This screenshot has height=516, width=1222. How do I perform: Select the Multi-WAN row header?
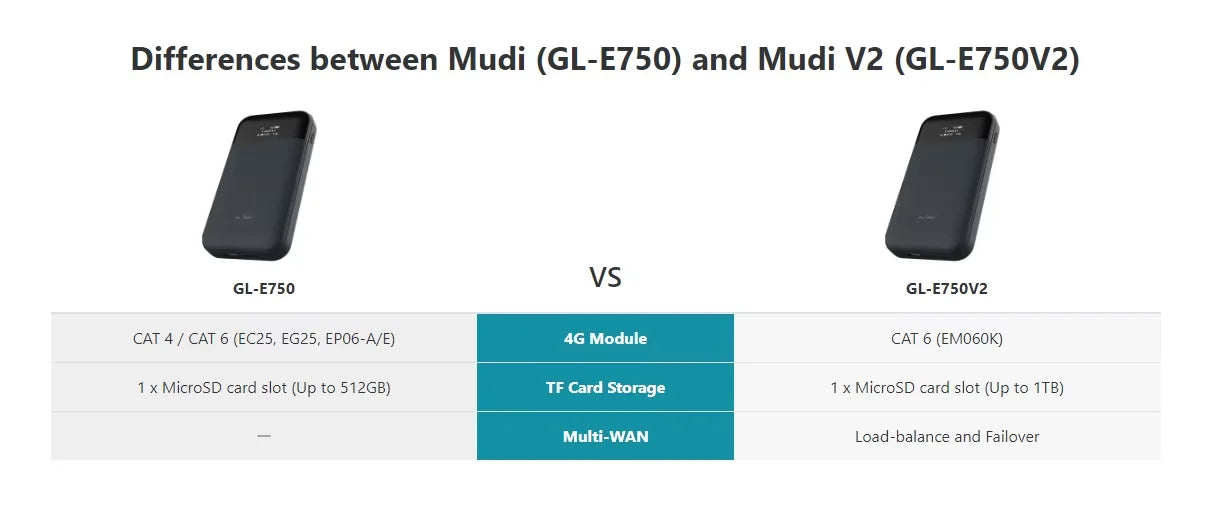(x=605, y=436)
